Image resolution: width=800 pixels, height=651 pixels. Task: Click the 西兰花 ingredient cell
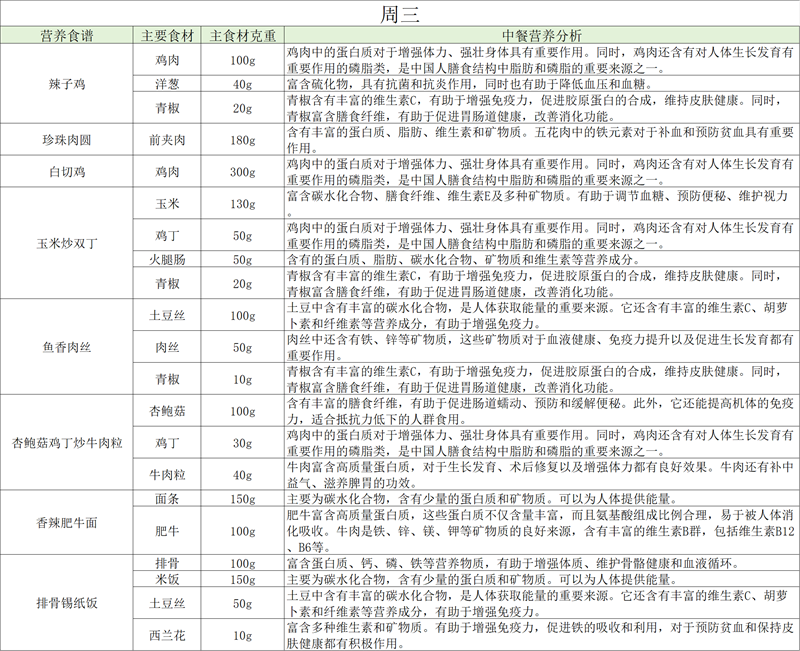tap(166, 635)
